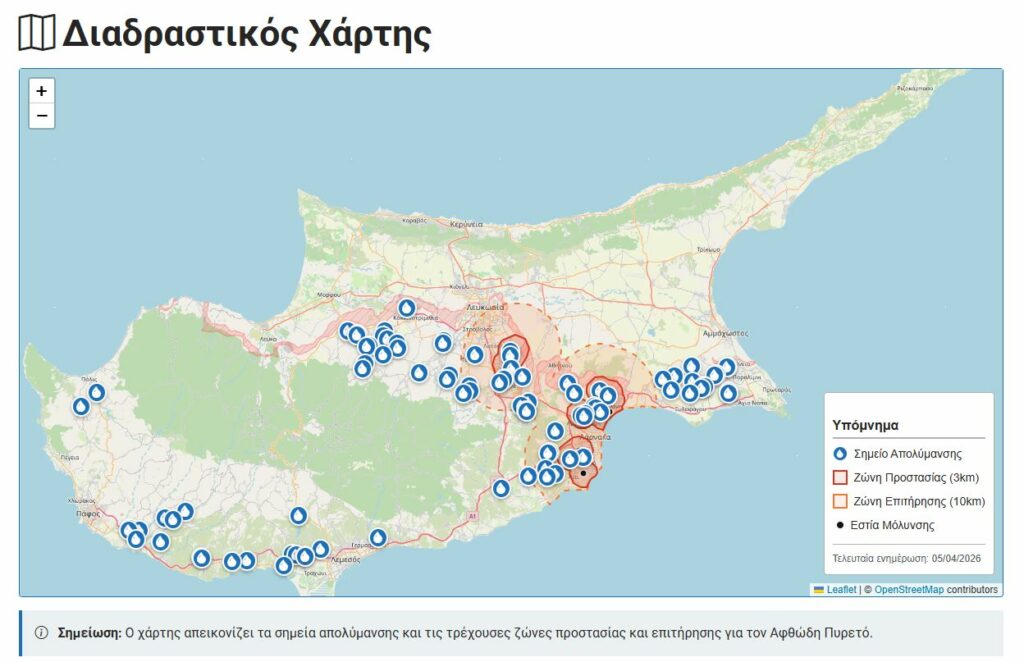Click the droplet icon in legend

[x=840, y=454]
